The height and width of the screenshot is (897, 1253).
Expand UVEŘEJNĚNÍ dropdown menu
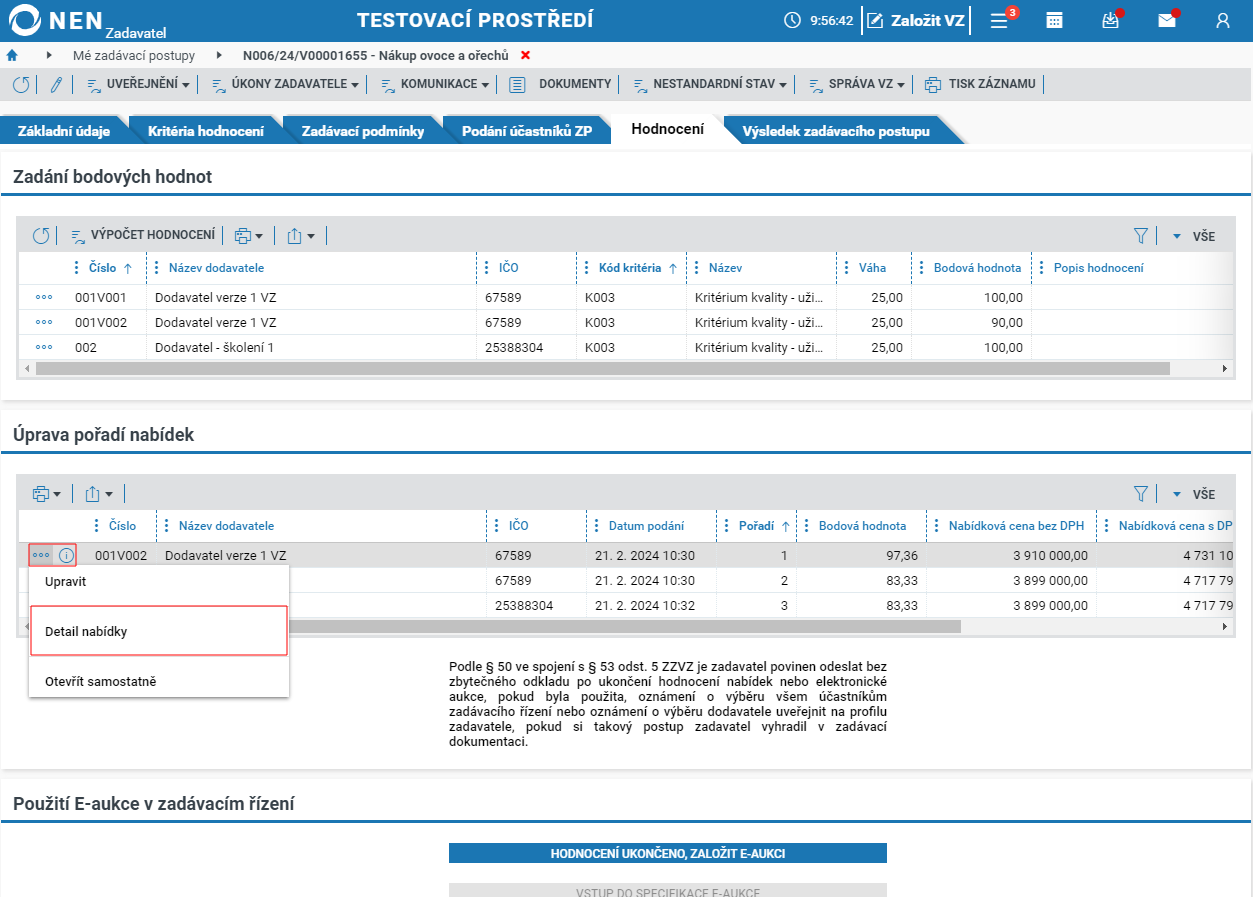[138, 85]
